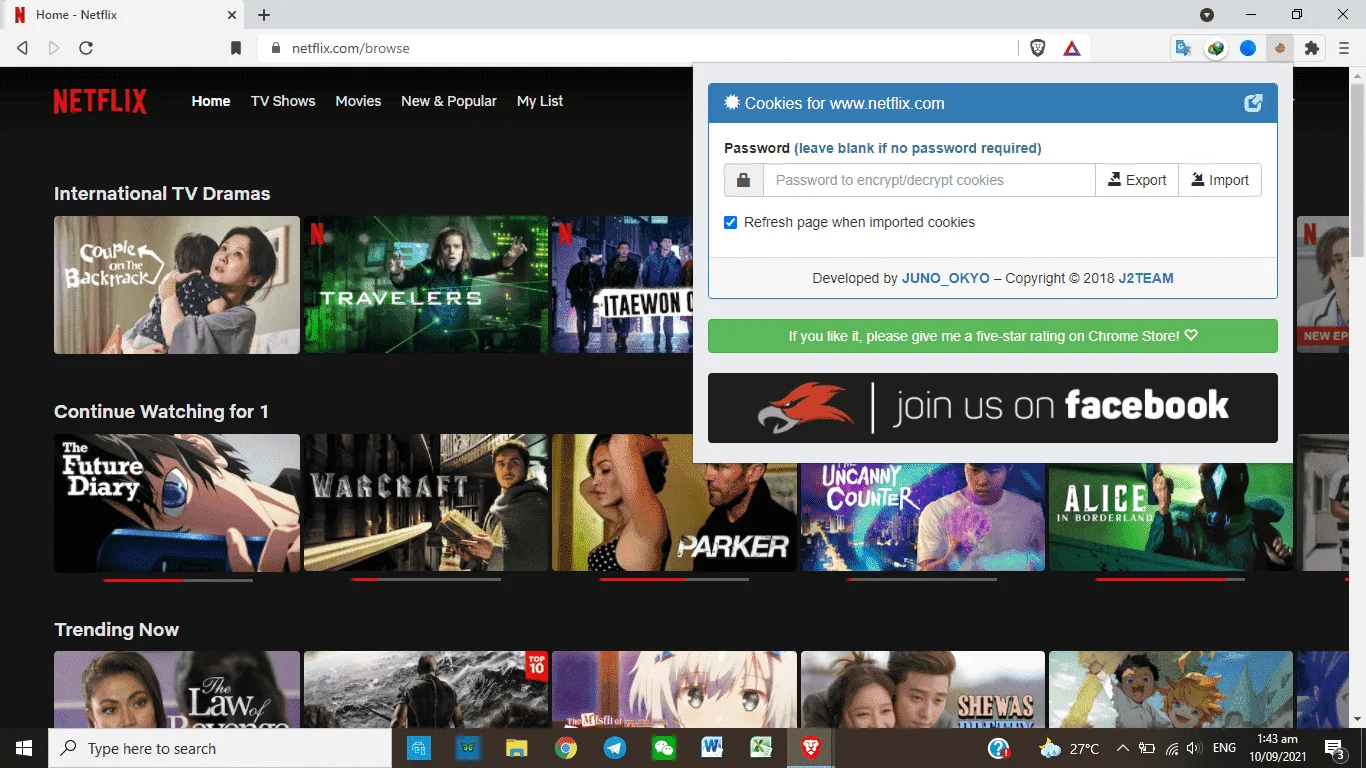This screenshot has height=768, width=1366.
Task: Resume The Uncanny Counter
Action: click(923, 517)
